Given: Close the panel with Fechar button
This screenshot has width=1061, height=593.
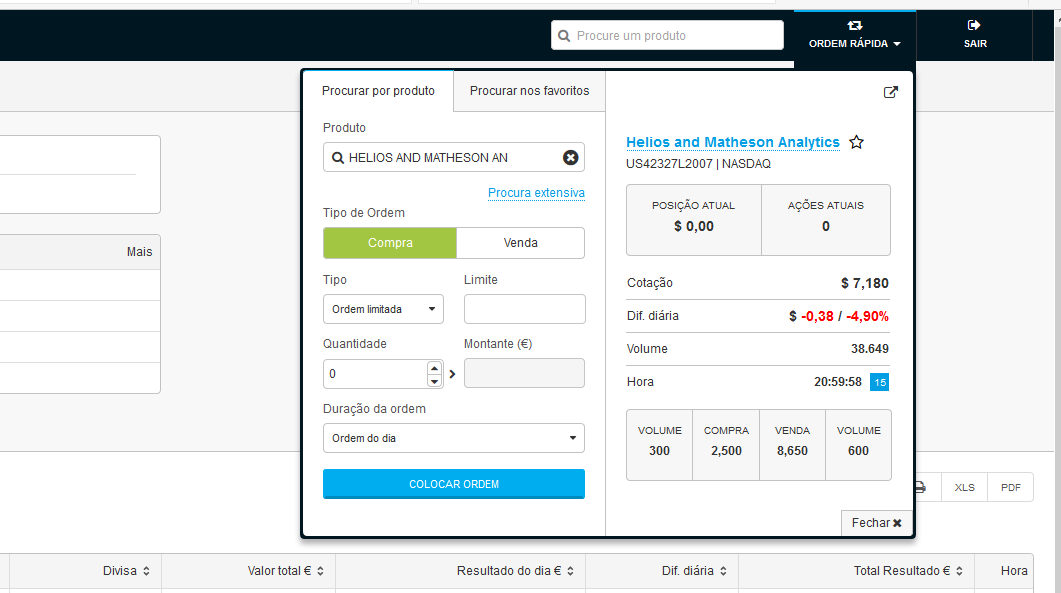Looking at the screenshot, I should click(876, 523).
